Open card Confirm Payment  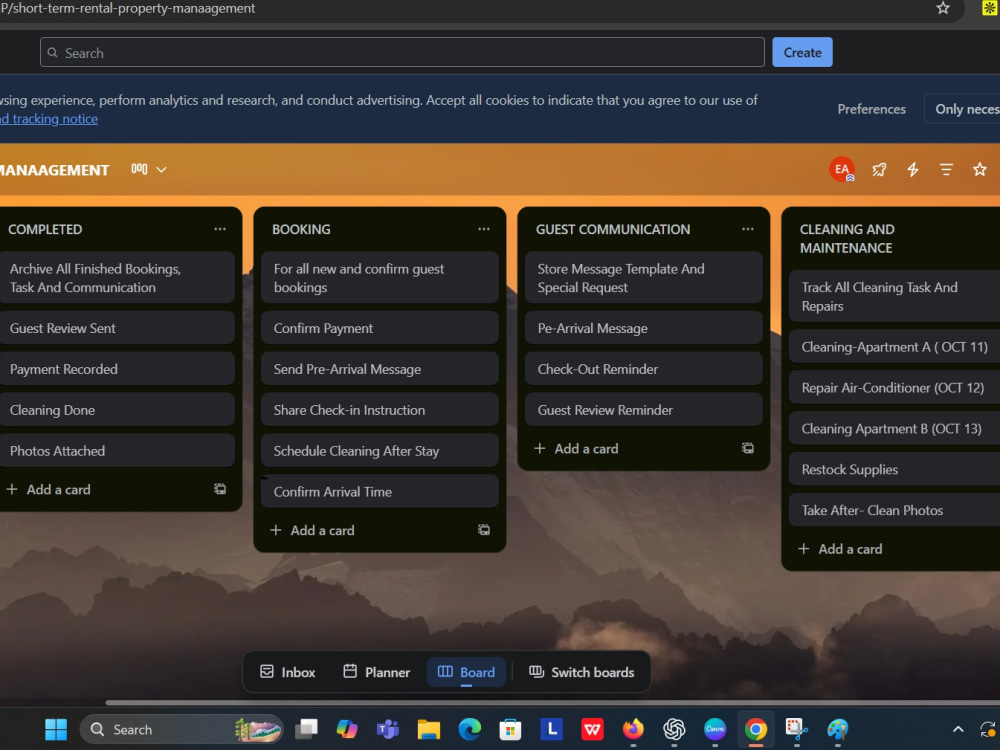pos(379,328)
